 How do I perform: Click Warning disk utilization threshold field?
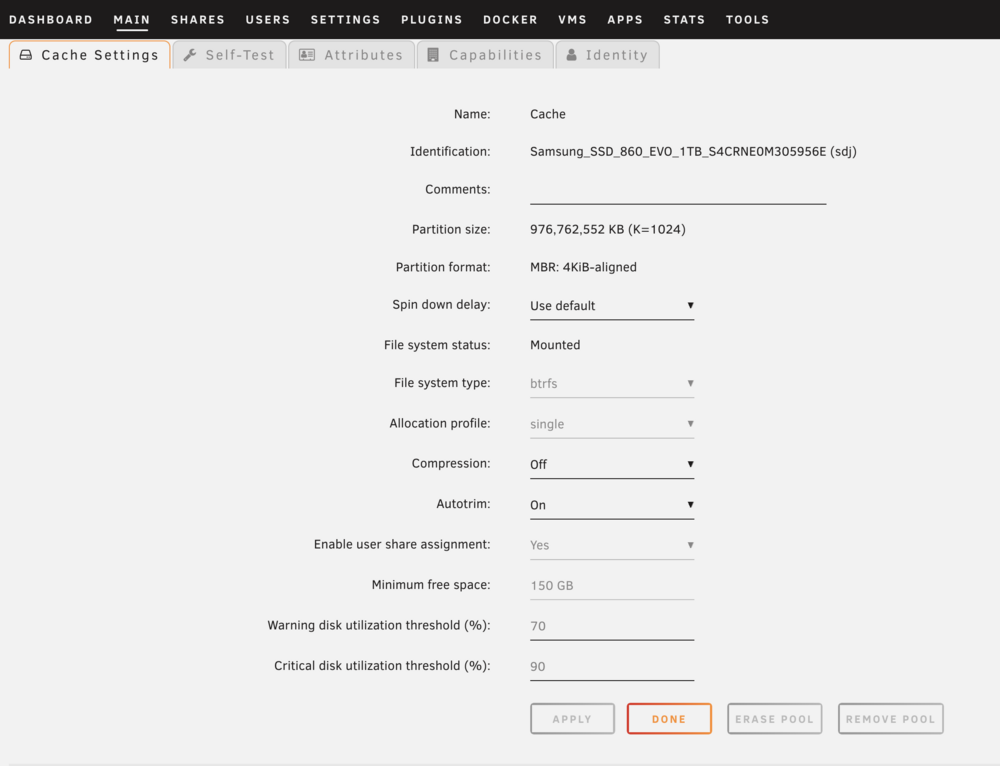coord(612,626)
